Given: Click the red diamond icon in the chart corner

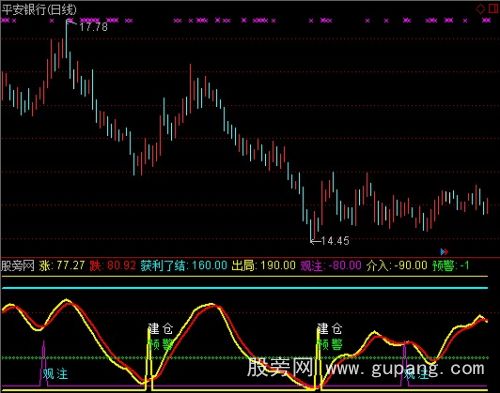Looking at the screenshot, I should [480, 9].
